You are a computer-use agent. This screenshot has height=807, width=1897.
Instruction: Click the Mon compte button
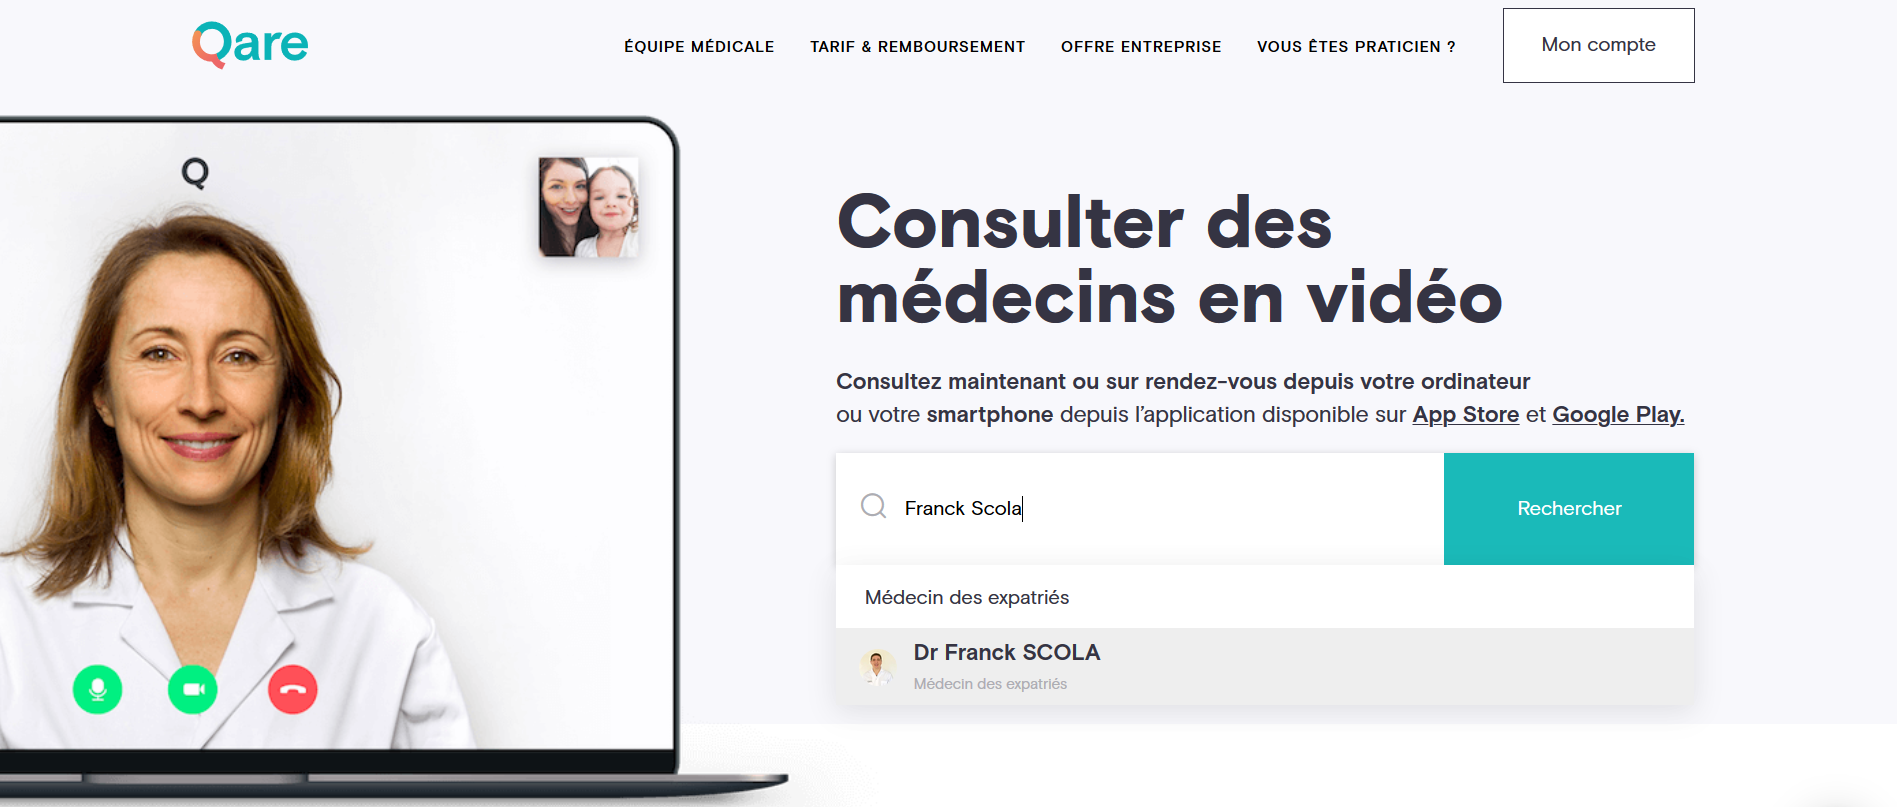click(x=1598, y=45)
